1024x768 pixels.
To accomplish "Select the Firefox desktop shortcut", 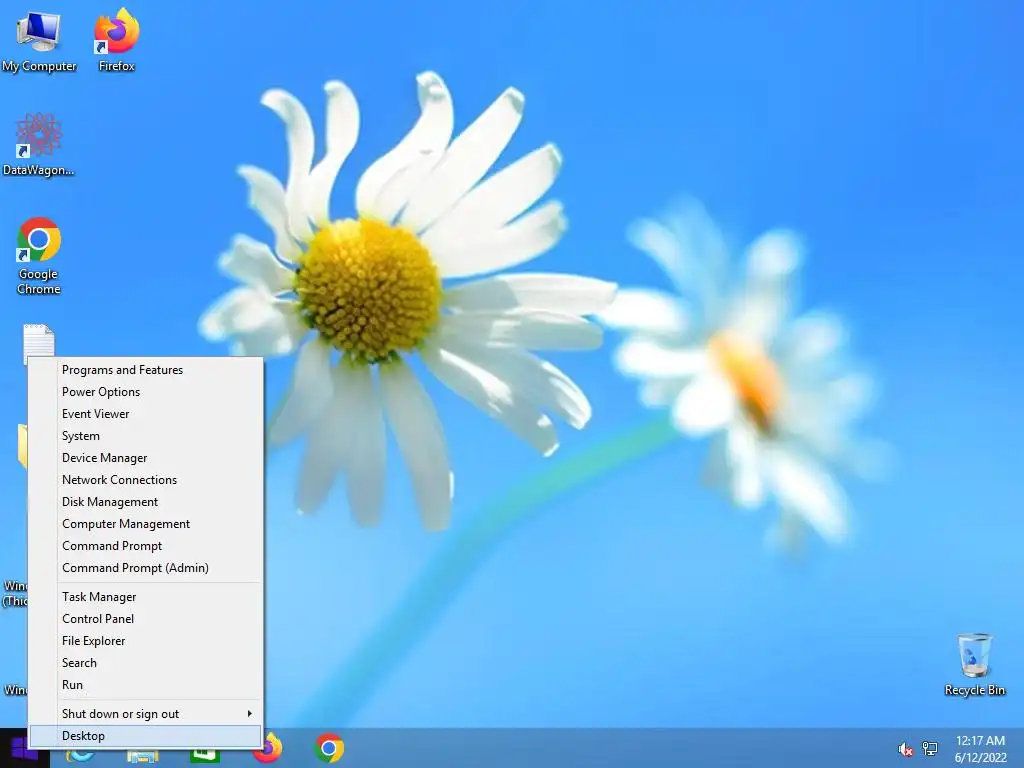I will pyautogui.click(x=116, y=39).
